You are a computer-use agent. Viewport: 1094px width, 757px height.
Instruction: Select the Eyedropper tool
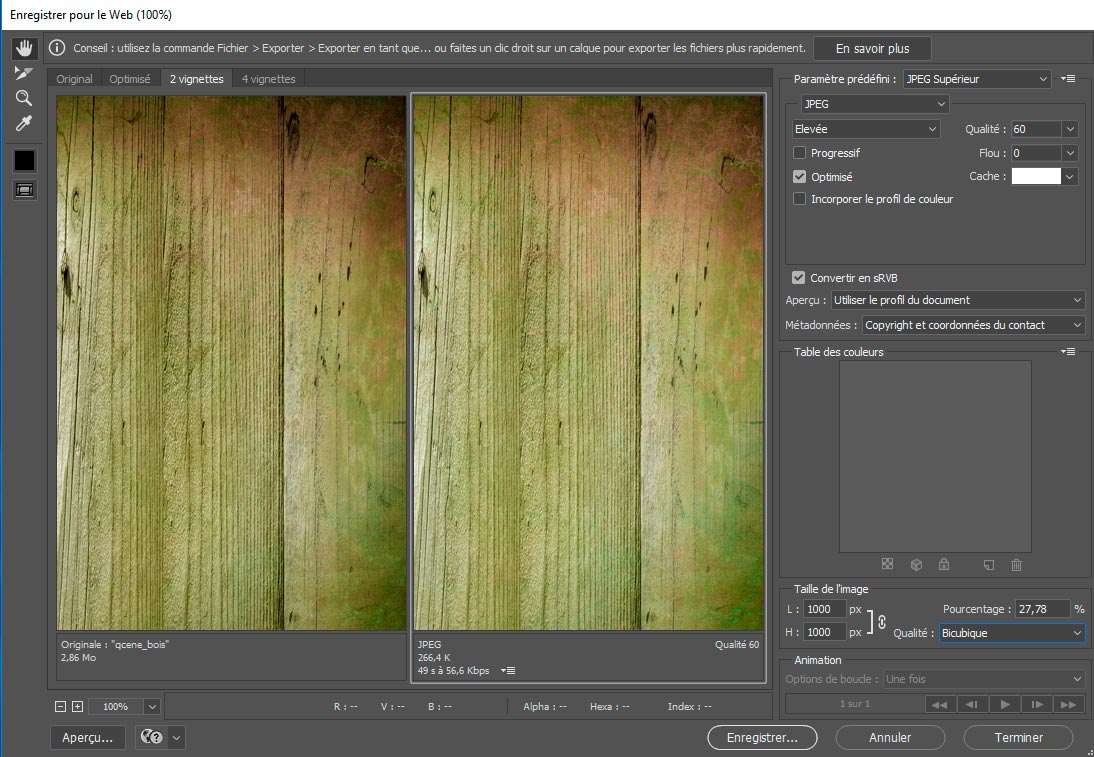tap(24, 124)
